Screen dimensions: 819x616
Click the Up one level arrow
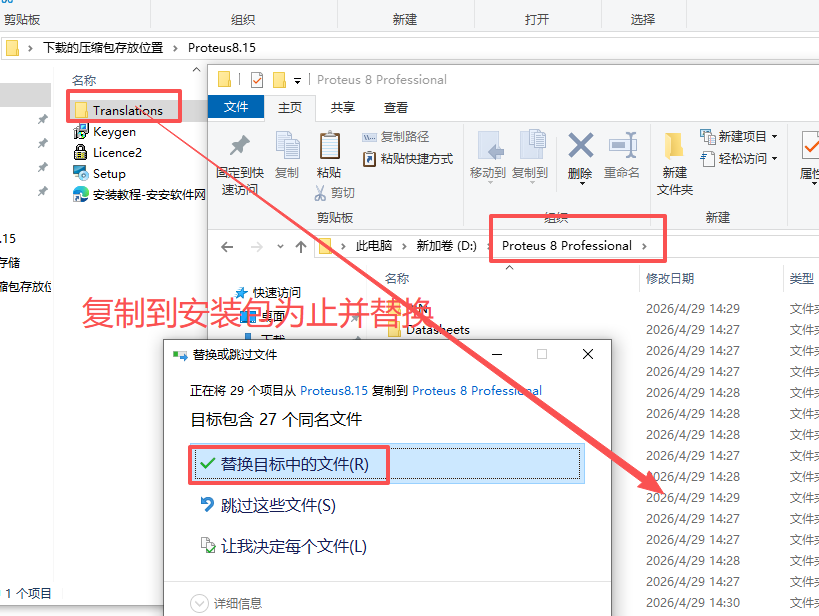300,247
